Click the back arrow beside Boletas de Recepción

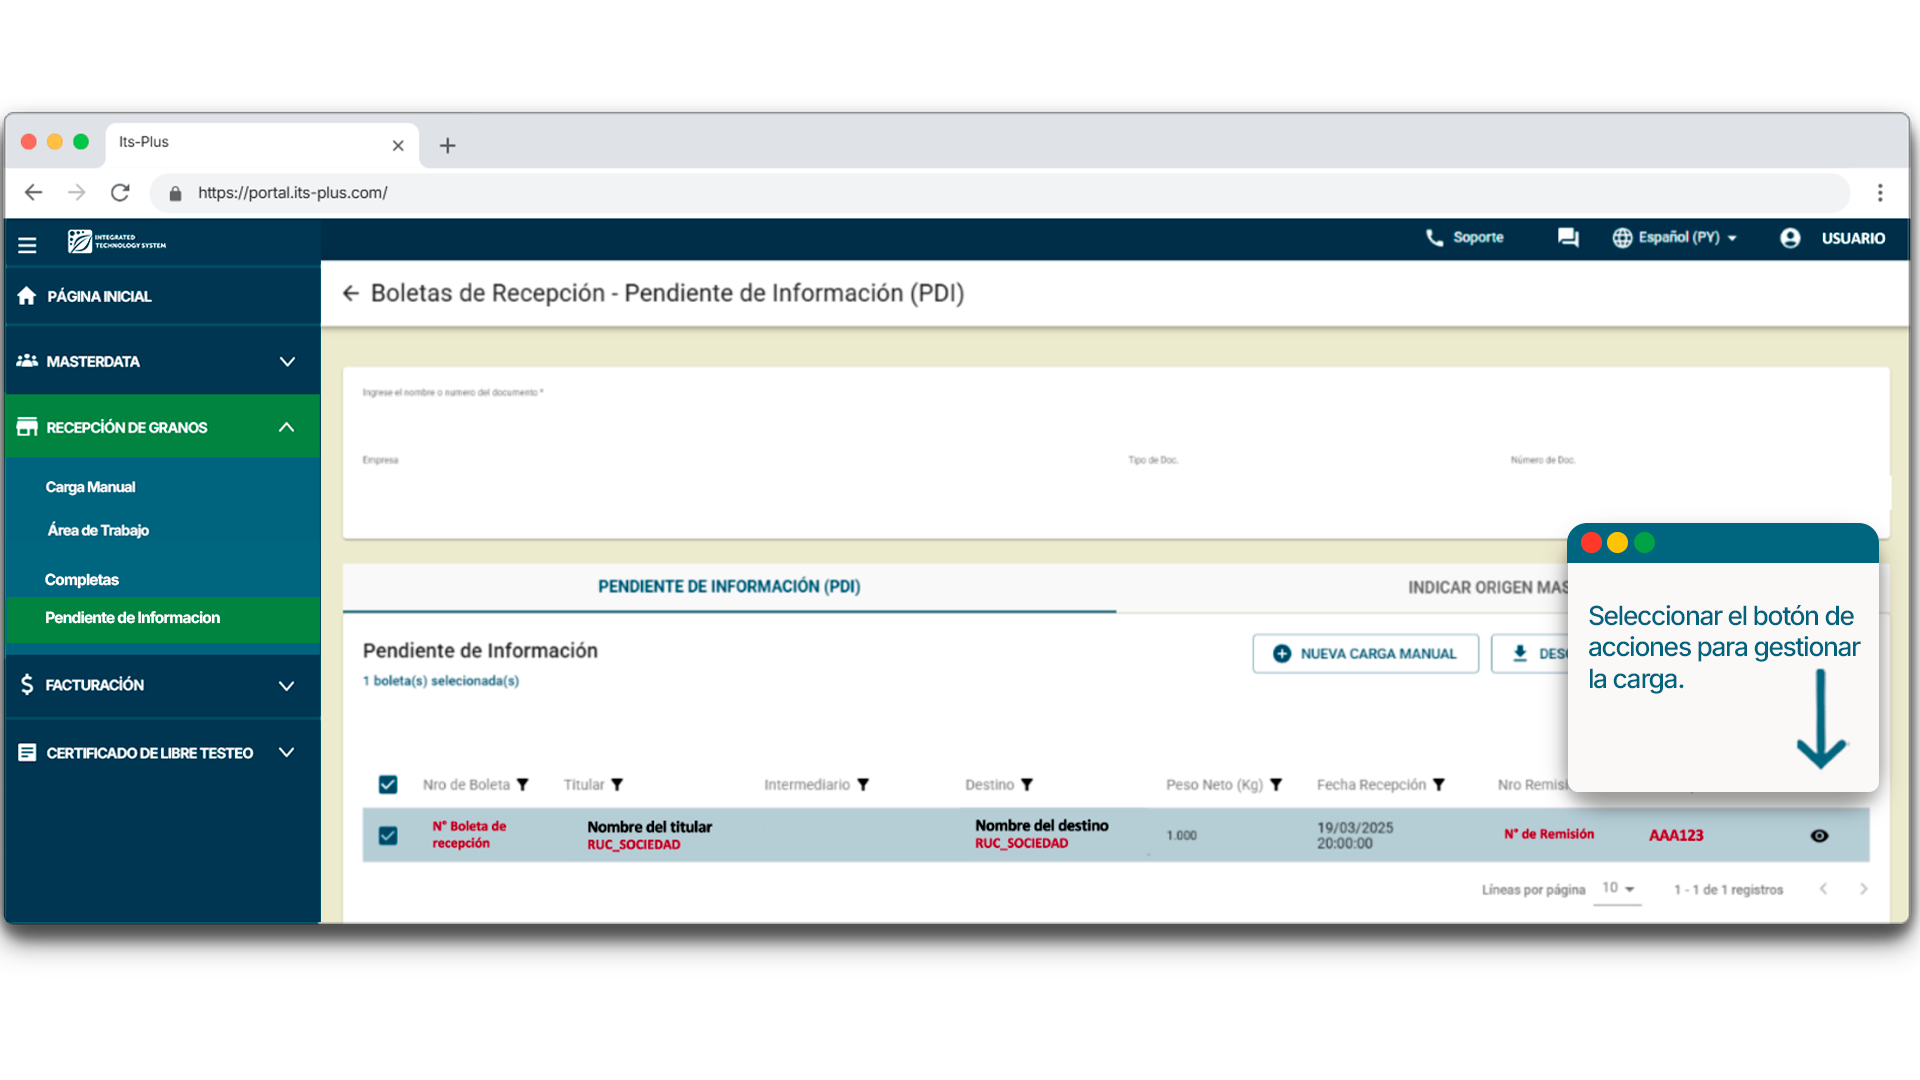(x=350, y=293)
